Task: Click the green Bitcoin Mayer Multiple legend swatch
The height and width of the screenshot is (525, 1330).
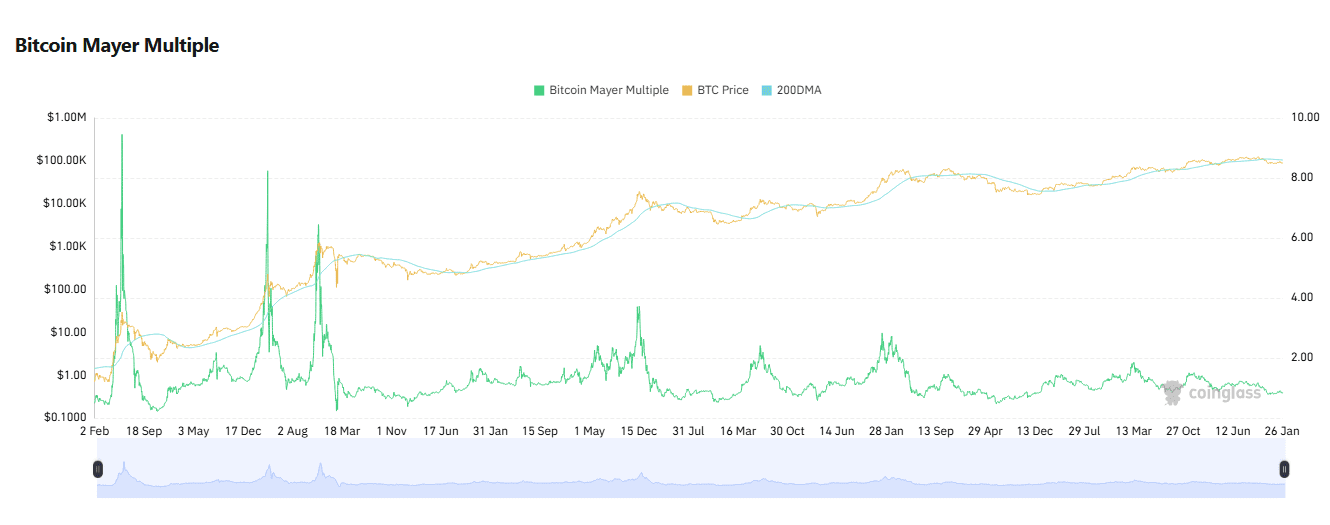Action: click(539, 90)
